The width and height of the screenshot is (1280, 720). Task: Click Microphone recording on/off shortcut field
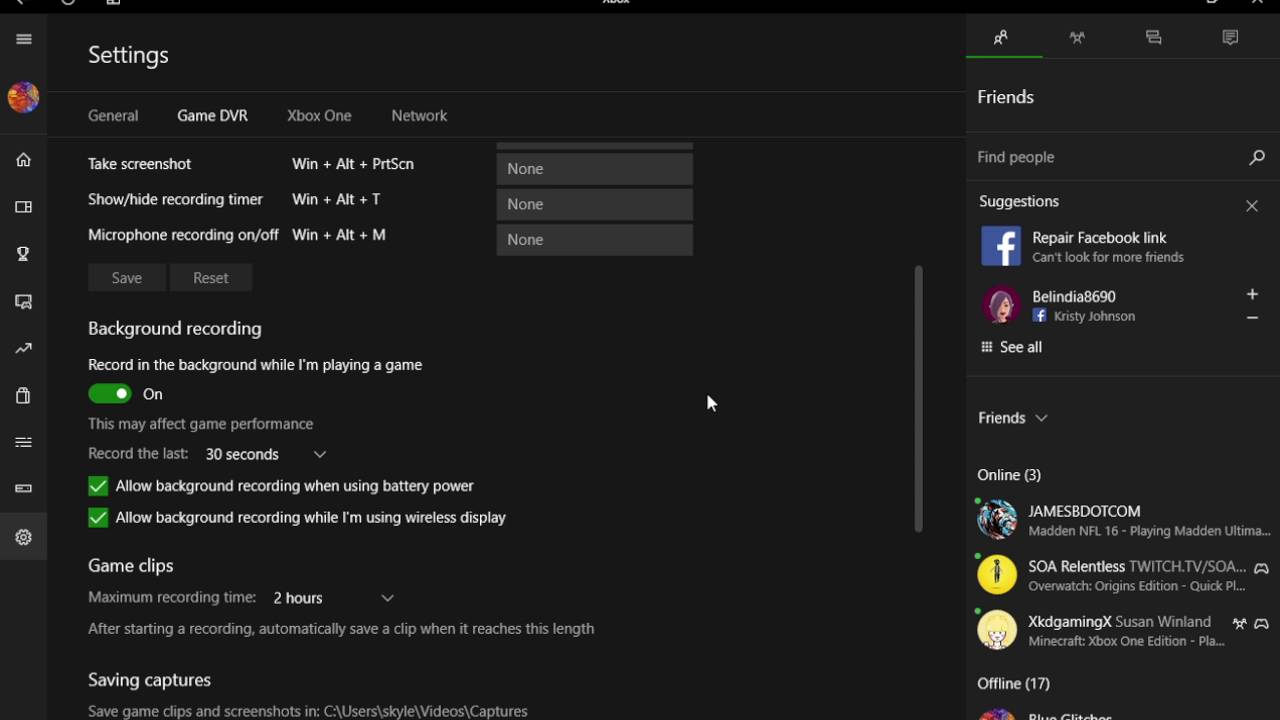[595, 240]
